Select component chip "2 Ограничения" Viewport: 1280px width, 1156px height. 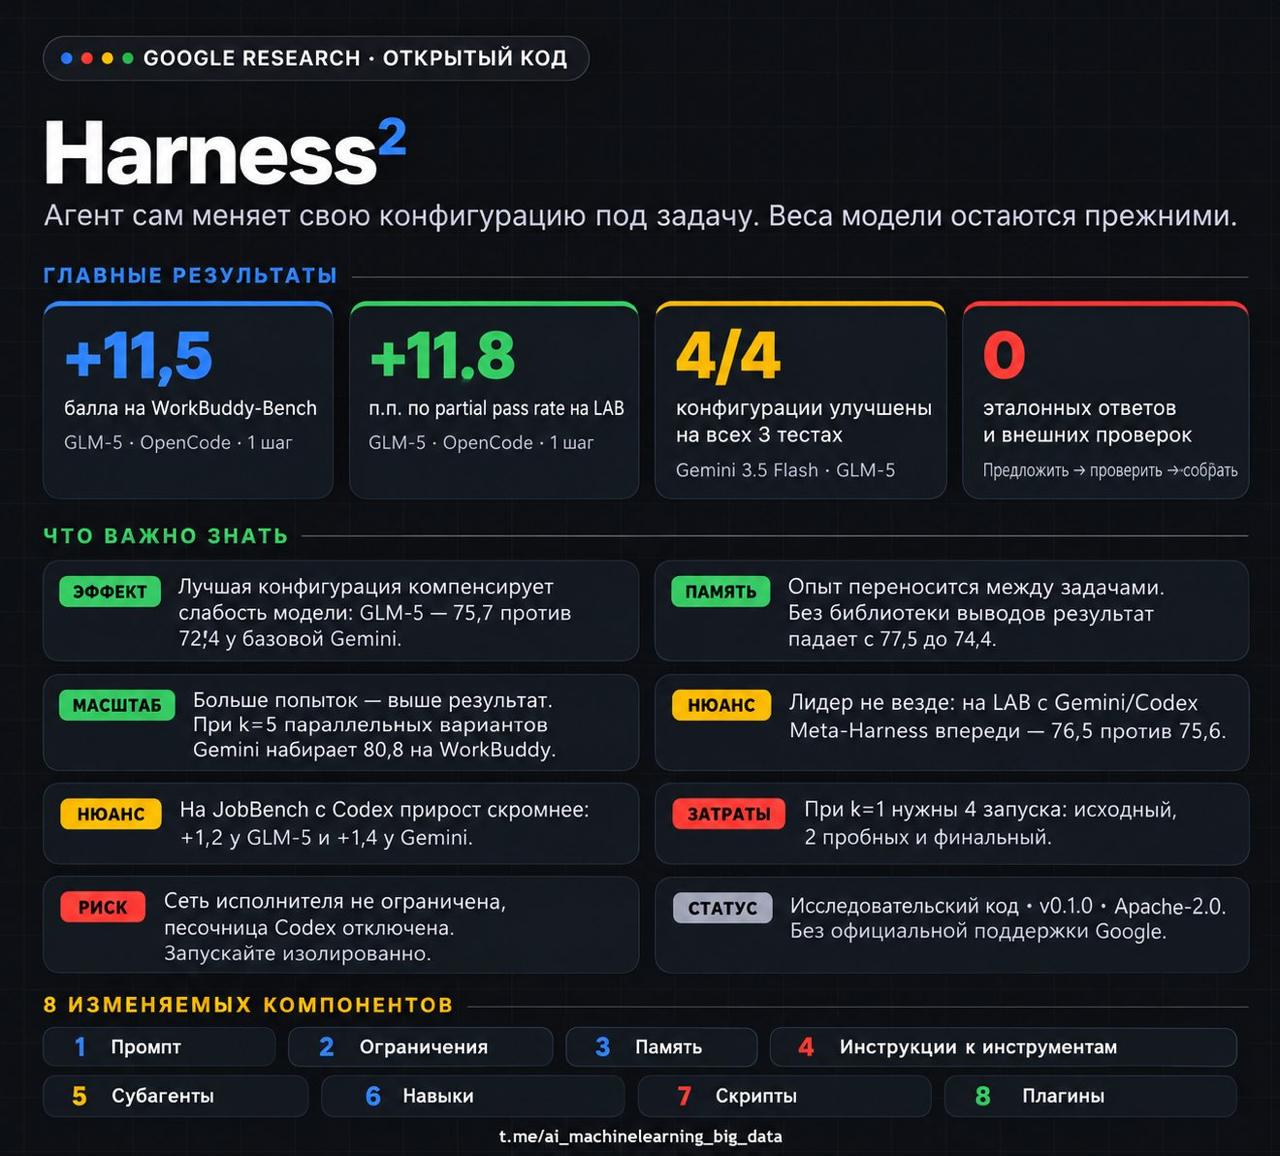tap(420, 1047)
